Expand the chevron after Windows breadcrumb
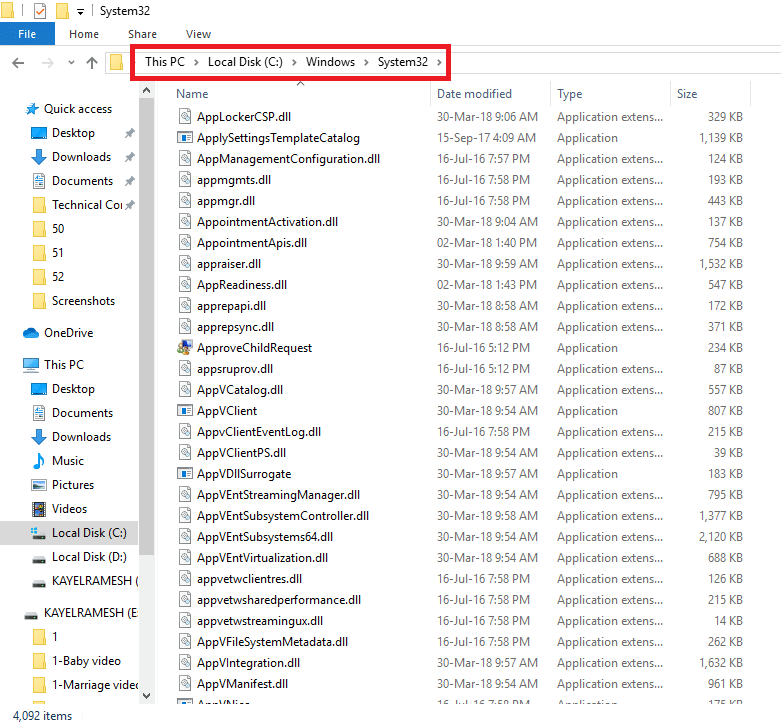The width and height of the screenshot is (781, 727). tap(366, 62)
